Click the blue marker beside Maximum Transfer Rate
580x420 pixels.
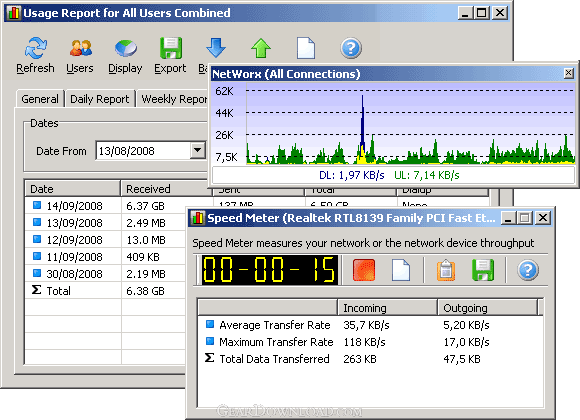(x=210, y=341)
